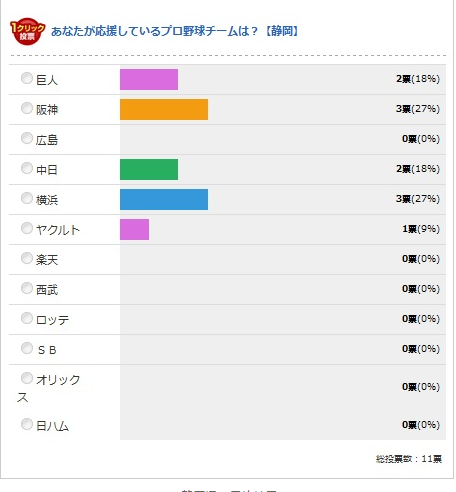
Task: Select the 西武 radio button
Action: 27,288
